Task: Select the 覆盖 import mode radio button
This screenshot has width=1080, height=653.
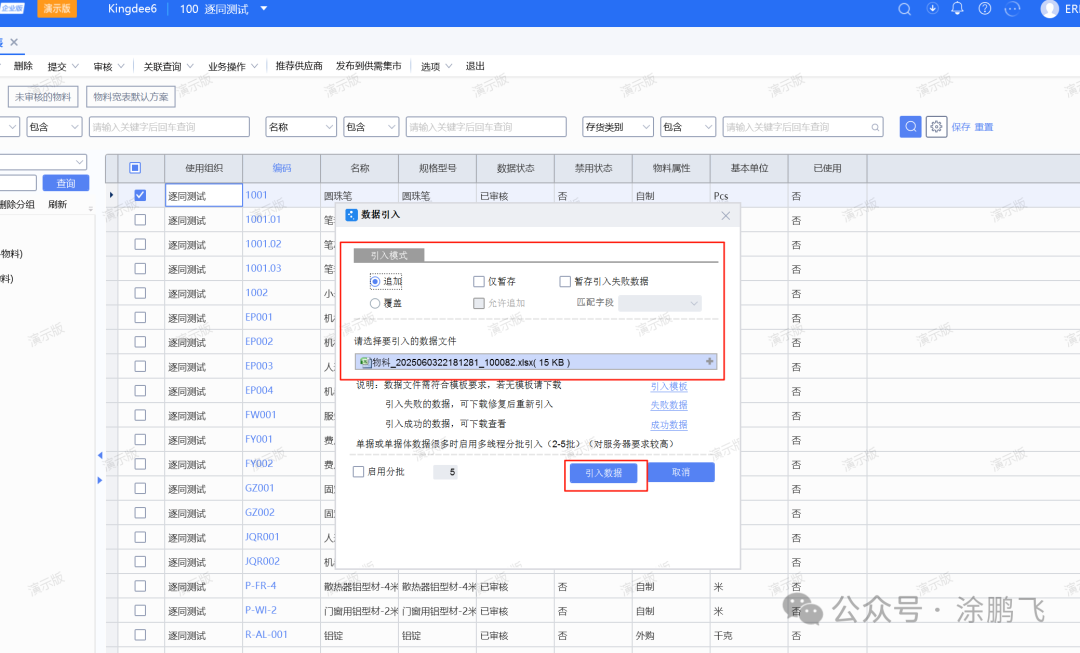Action: pos(375,303)
